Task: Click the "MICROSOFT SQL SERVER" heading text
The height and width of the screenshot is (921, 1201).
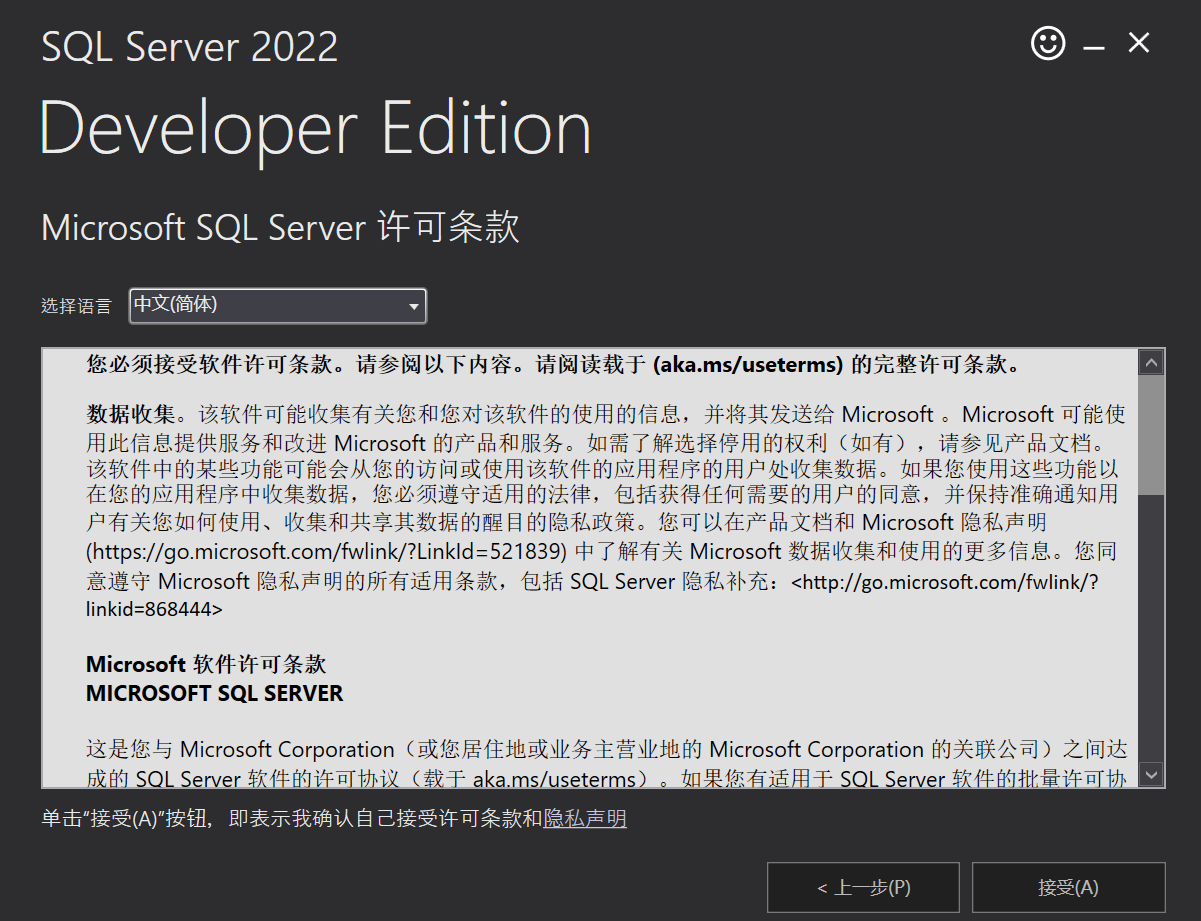Action: (x=214, y=693)
